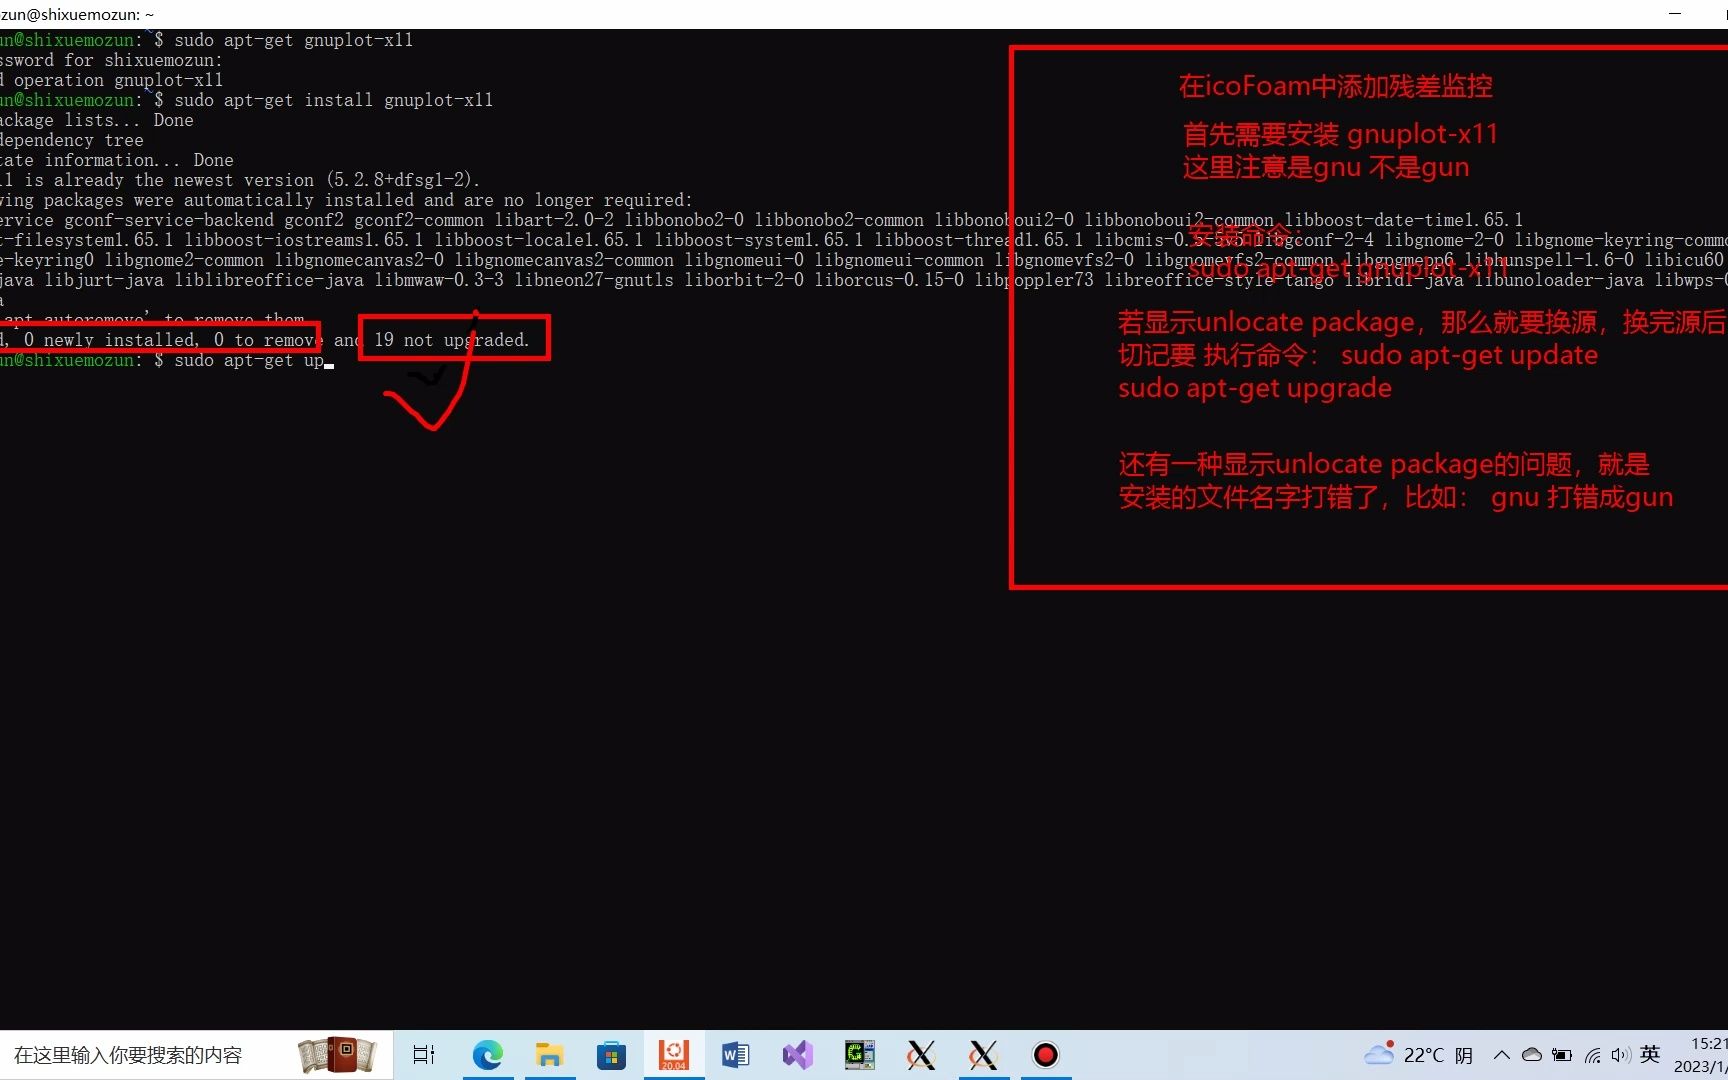The image size is (1728, 1080).
Task: Click the first command 'sudo apt-get gnuplot-x11'
Action: click(x=293, y=40)
